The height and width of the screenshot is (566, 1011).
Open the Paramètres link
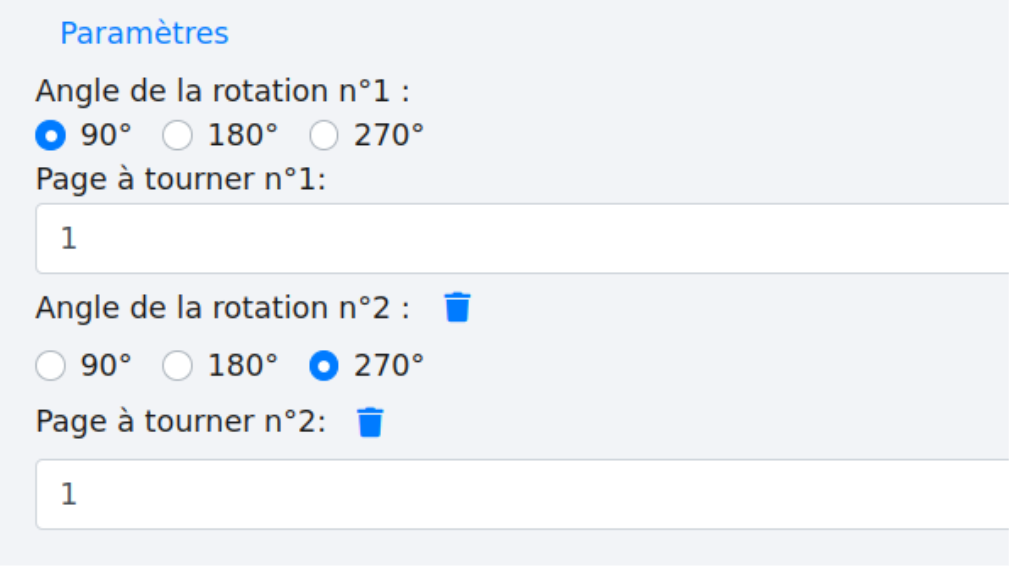point(144,33)
